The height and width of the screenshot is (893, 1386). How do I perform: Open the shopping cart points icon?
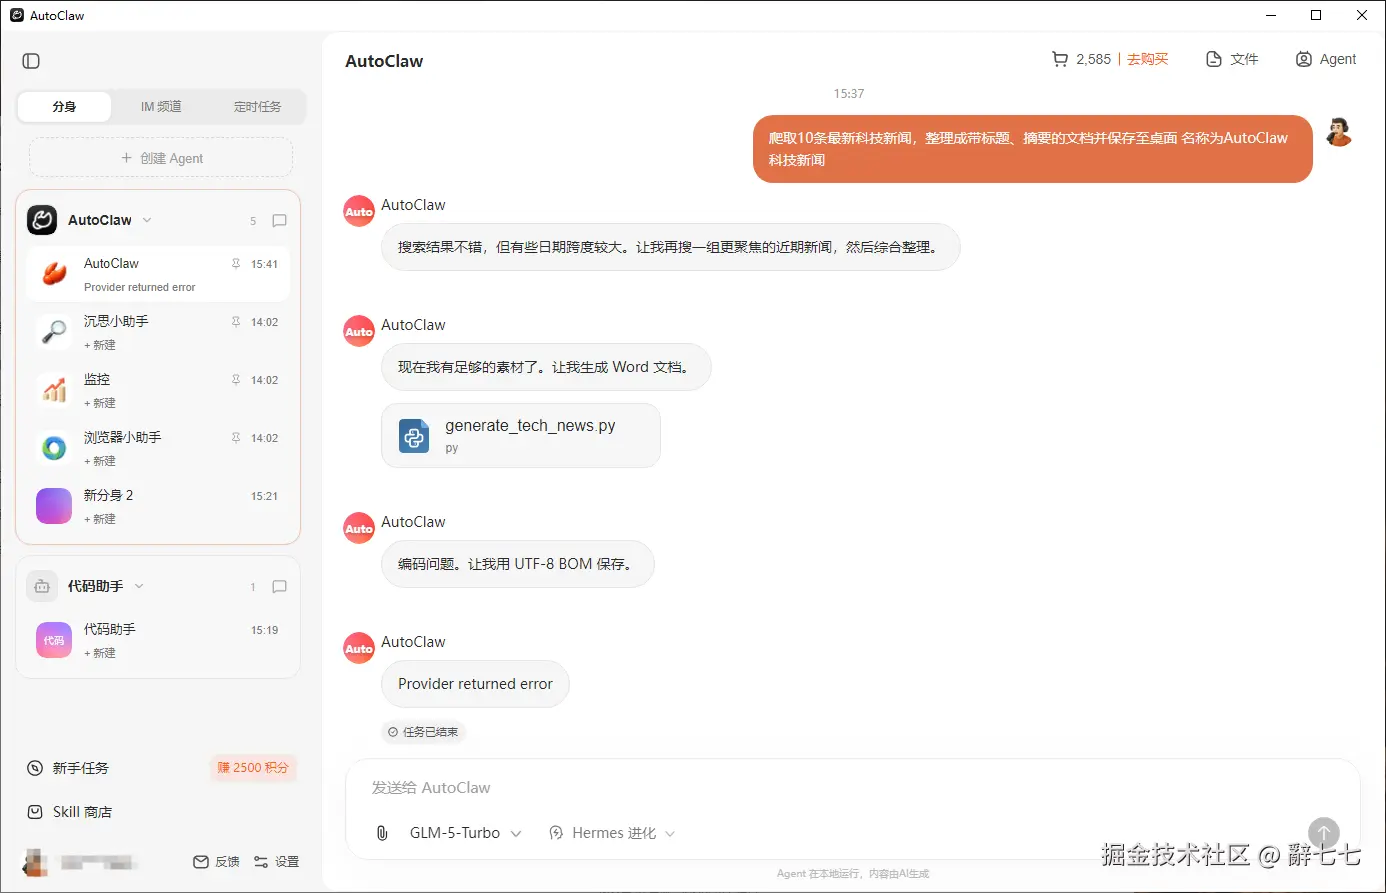coord(1060,59)
